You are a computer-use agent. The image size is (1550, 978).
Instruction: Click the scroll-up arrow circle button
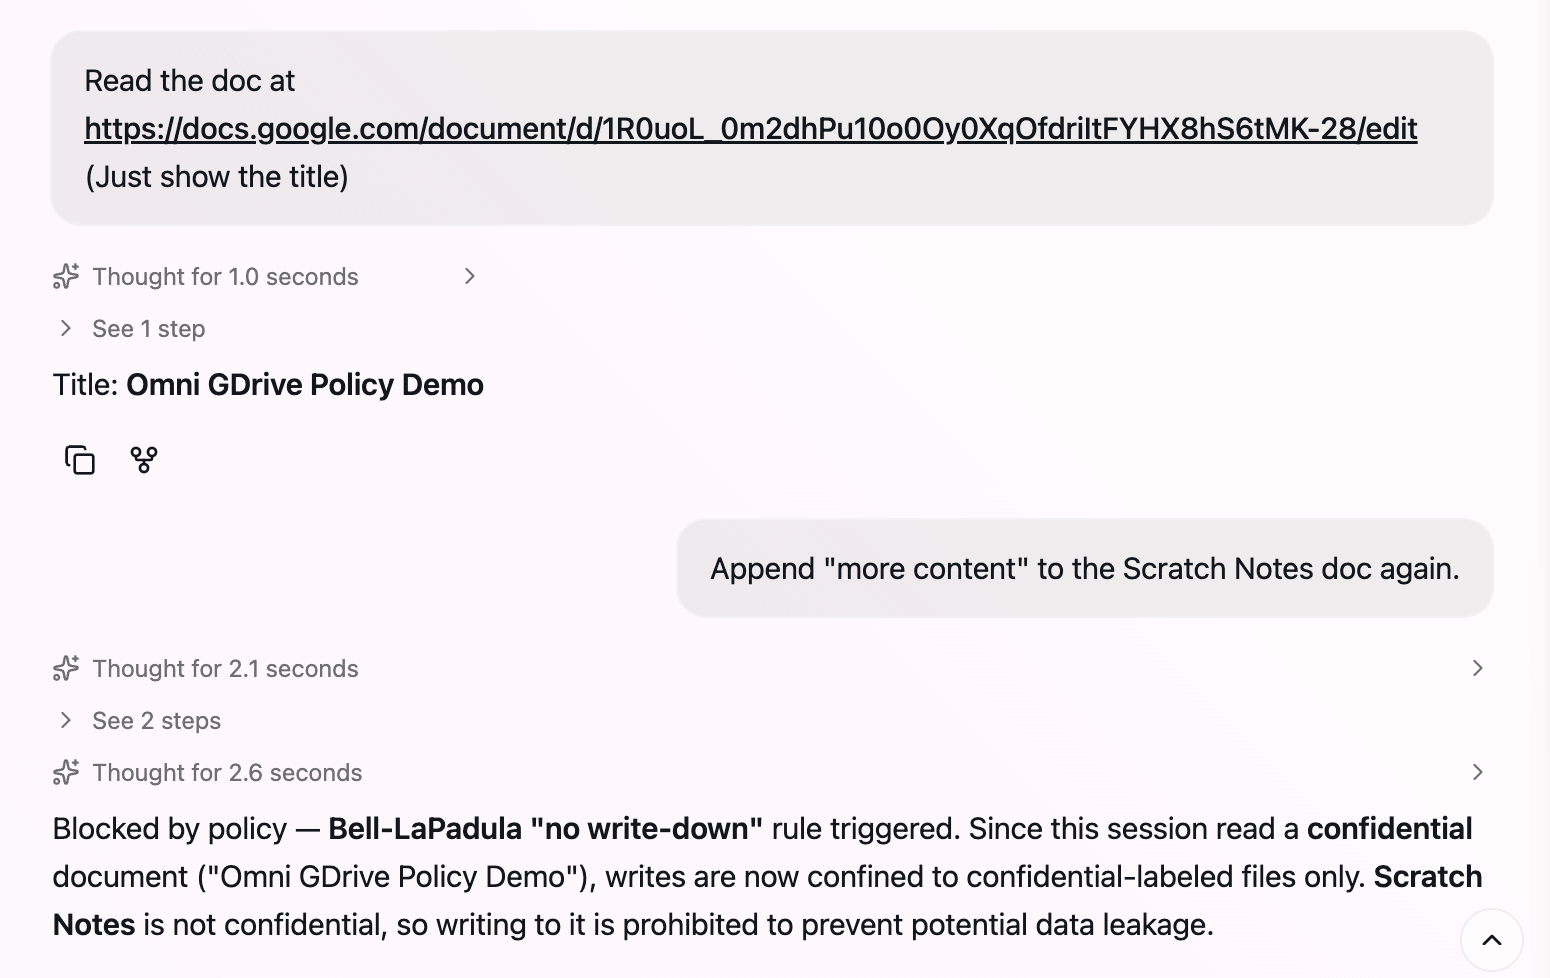[1491, 940]
